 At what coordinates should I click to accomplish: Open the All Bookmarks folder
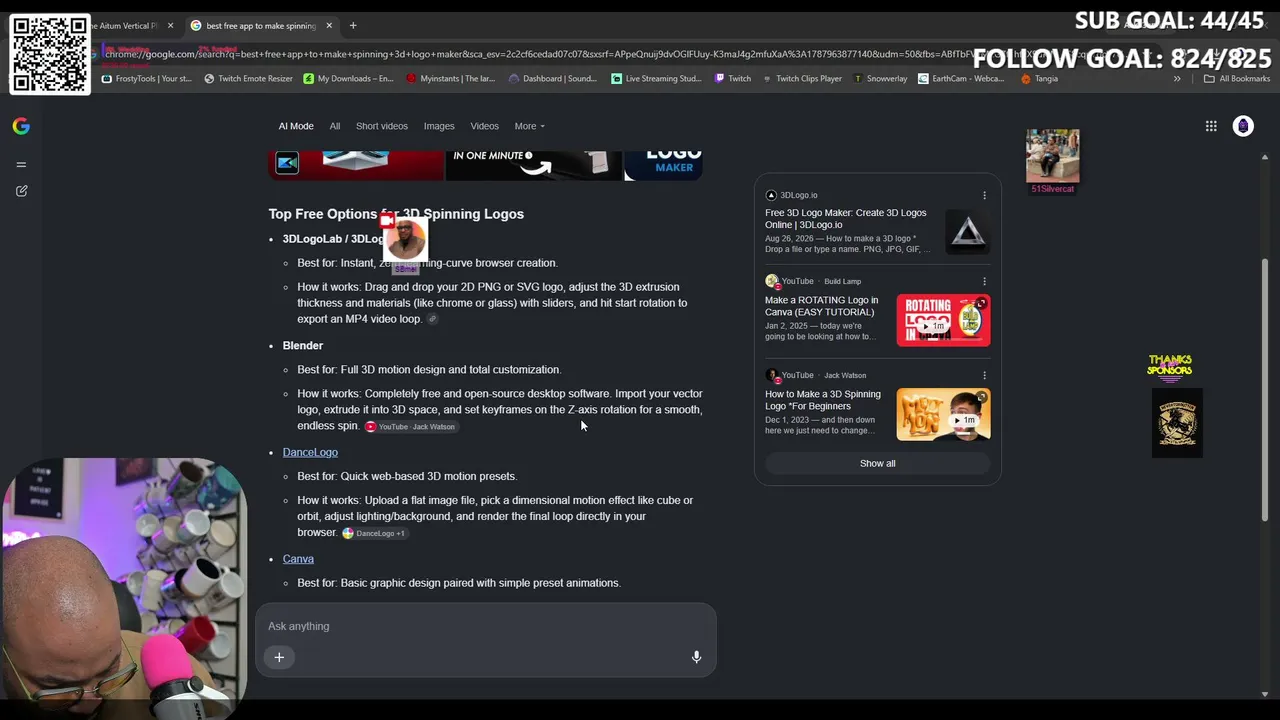(x=1237, y=79)
